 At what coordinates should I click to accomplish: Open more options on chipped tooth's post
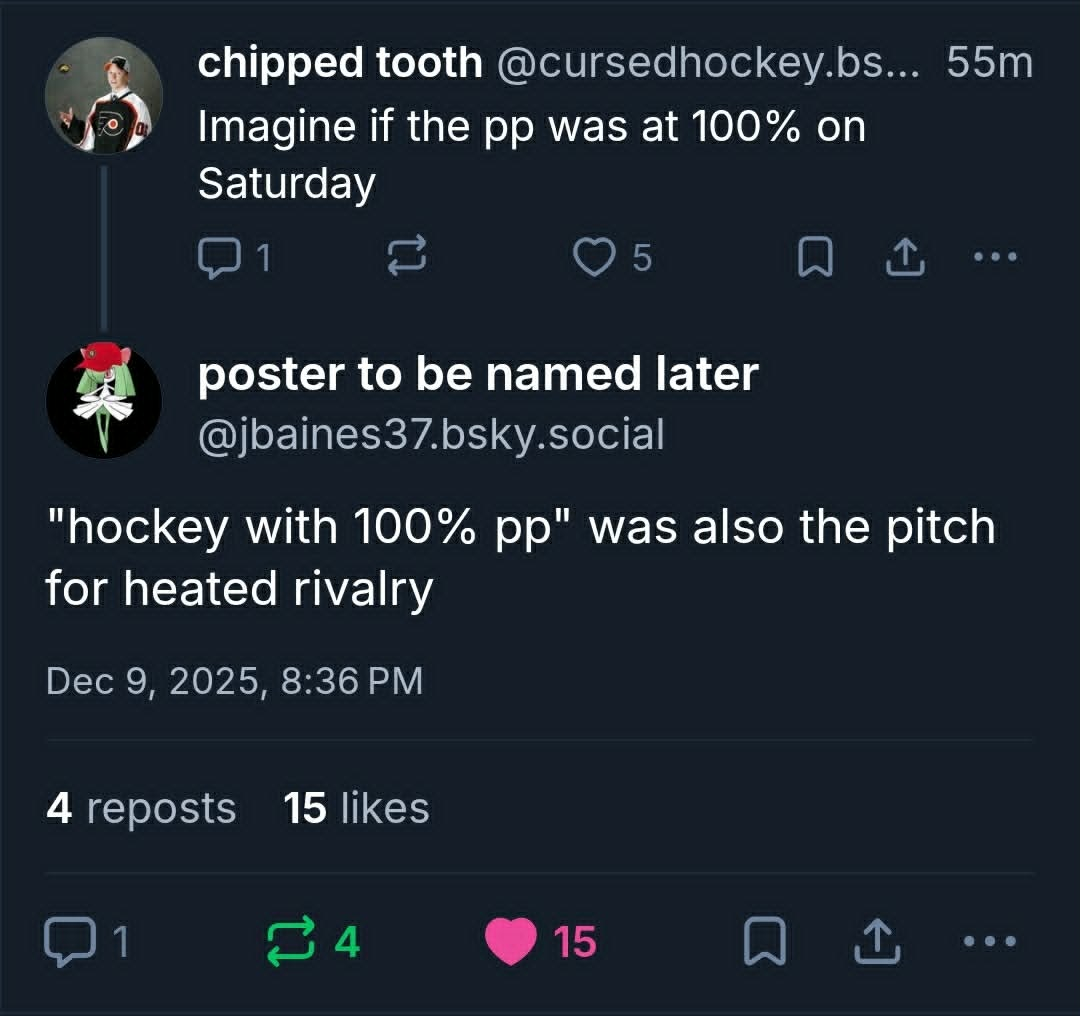pos(996,258)
